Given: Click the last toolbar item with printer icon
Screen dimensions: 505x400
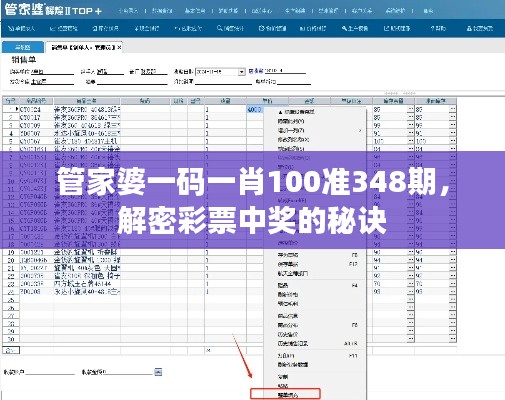Looking at the screenshot, I should 480,28.
